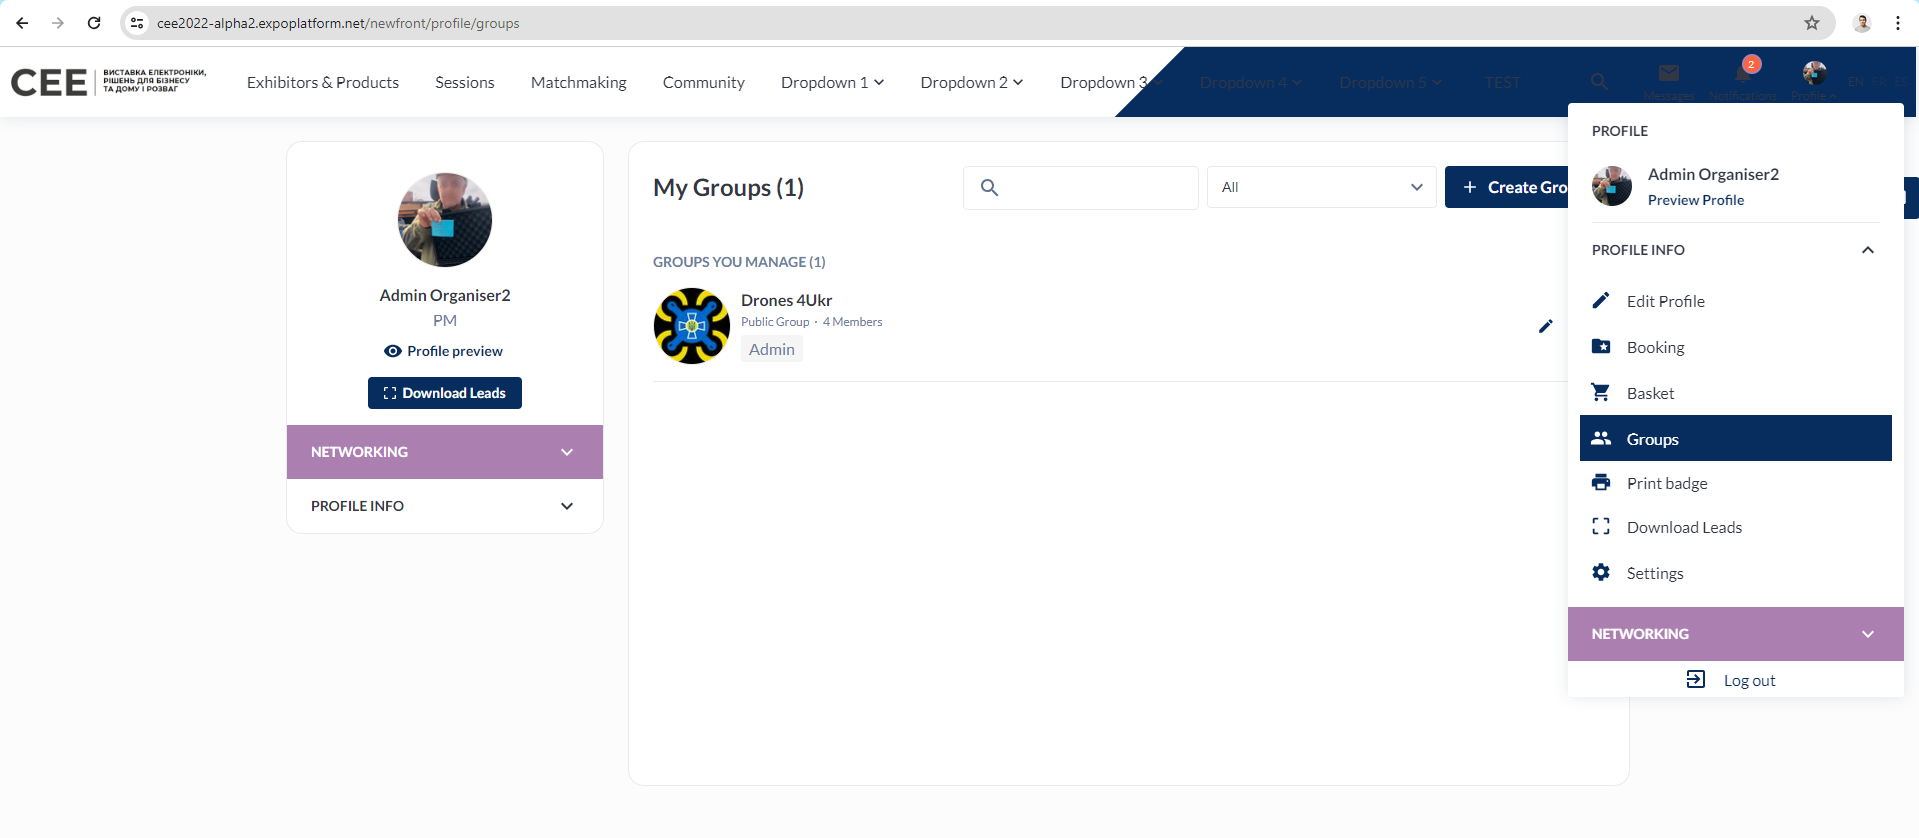Click the Booking icon in profile menu
Viewport: 1919px width, 838px height.
click(1601, 347)
